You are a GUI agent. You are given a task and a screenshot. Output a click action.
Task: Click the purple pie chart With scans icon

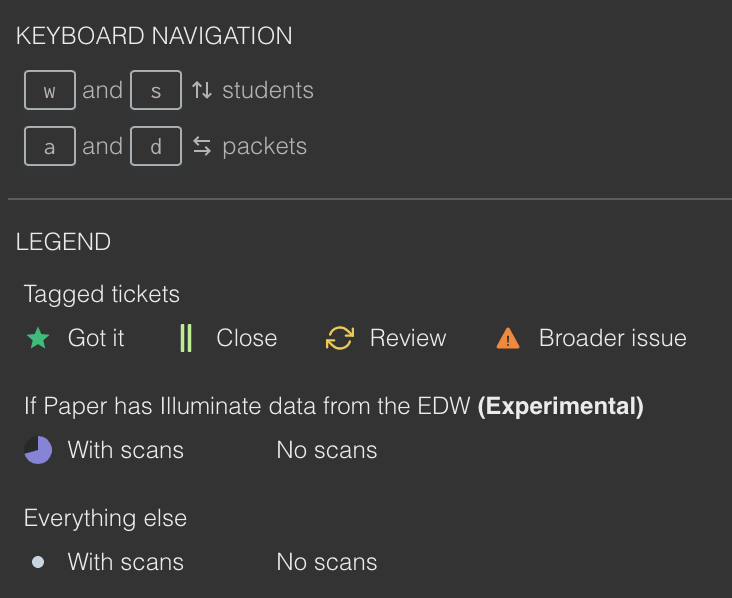tap(38, 450)
